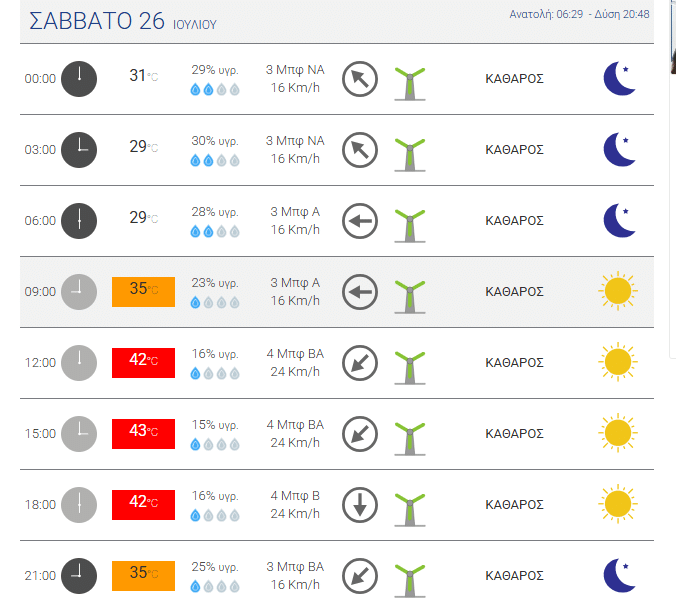Click the clock icon for 15:00
This screenshot has height=603, width=676.
click(x=79, y=434)
